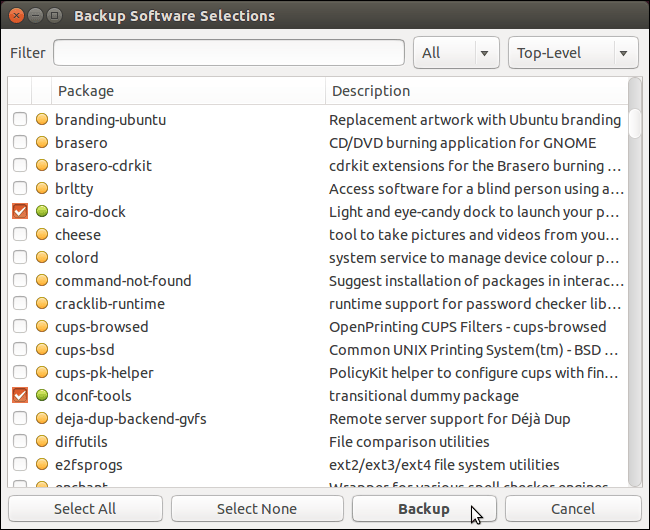This screenshot has height=530, width=650.
Task: Click the status dot for branding-ubuntu
Action: [42, 120]
